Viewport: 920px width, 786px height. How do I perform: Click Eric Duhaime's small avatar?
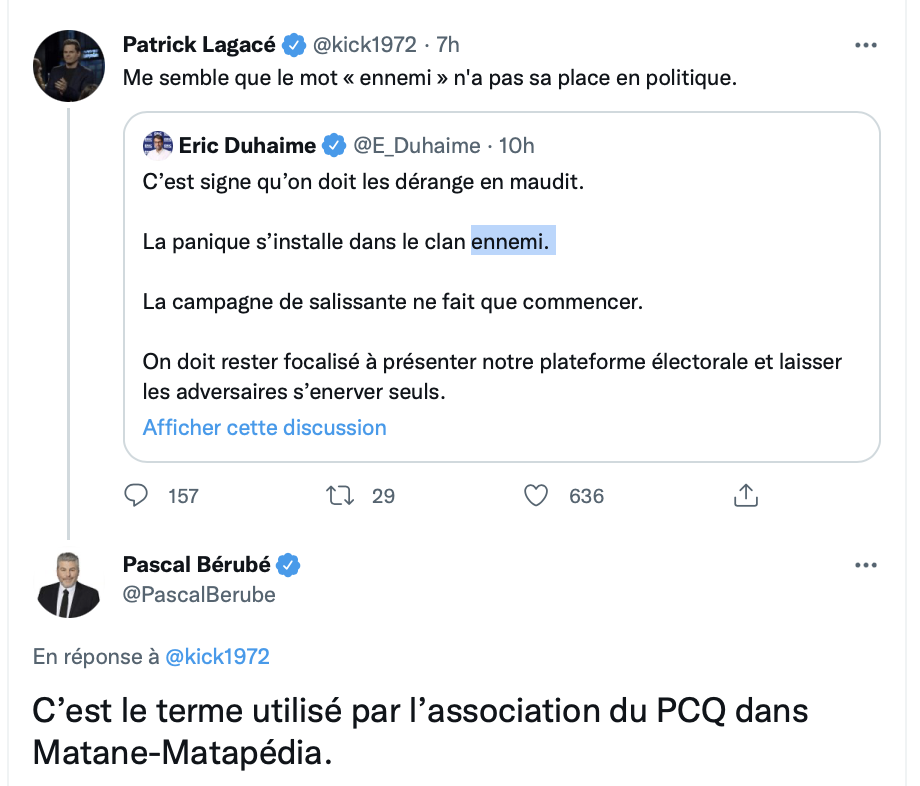[157, 145]
